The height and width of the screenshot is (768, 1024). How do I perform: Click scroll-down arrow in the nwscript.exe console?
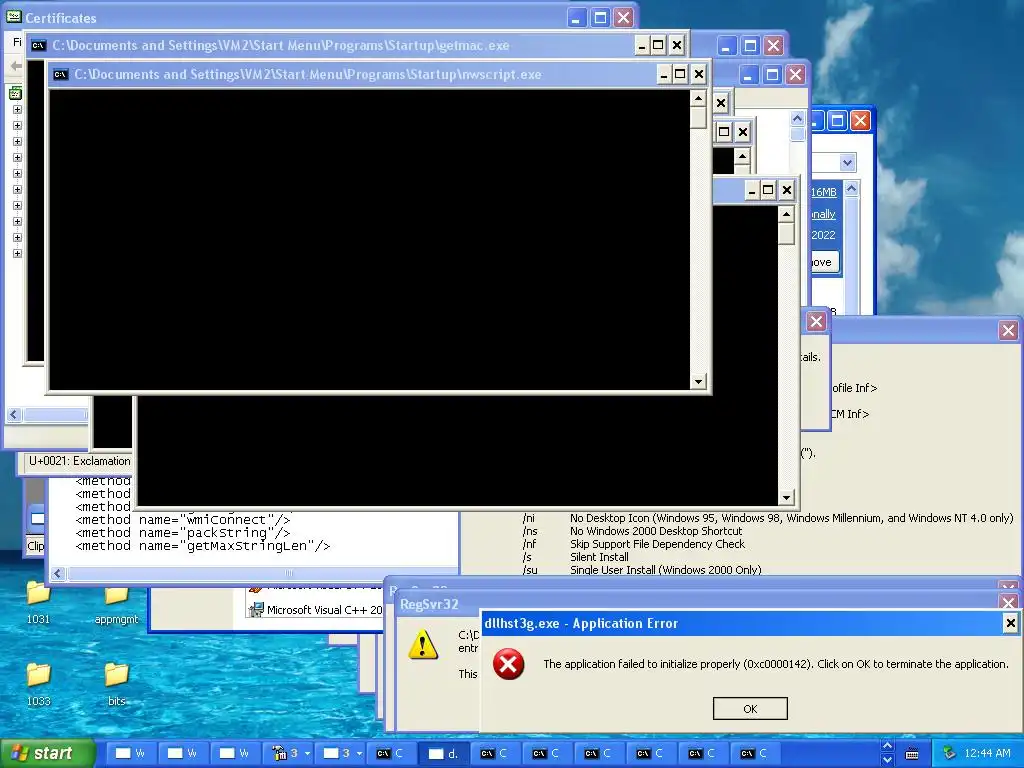[698, 381]
